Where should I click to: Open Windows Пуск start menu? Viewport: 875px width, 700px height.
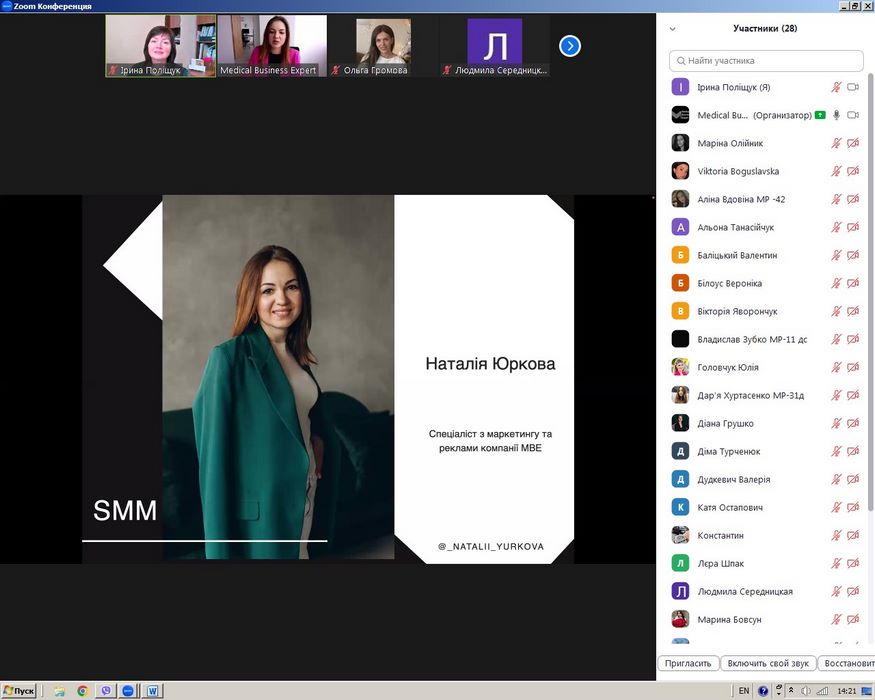[20, 691]
